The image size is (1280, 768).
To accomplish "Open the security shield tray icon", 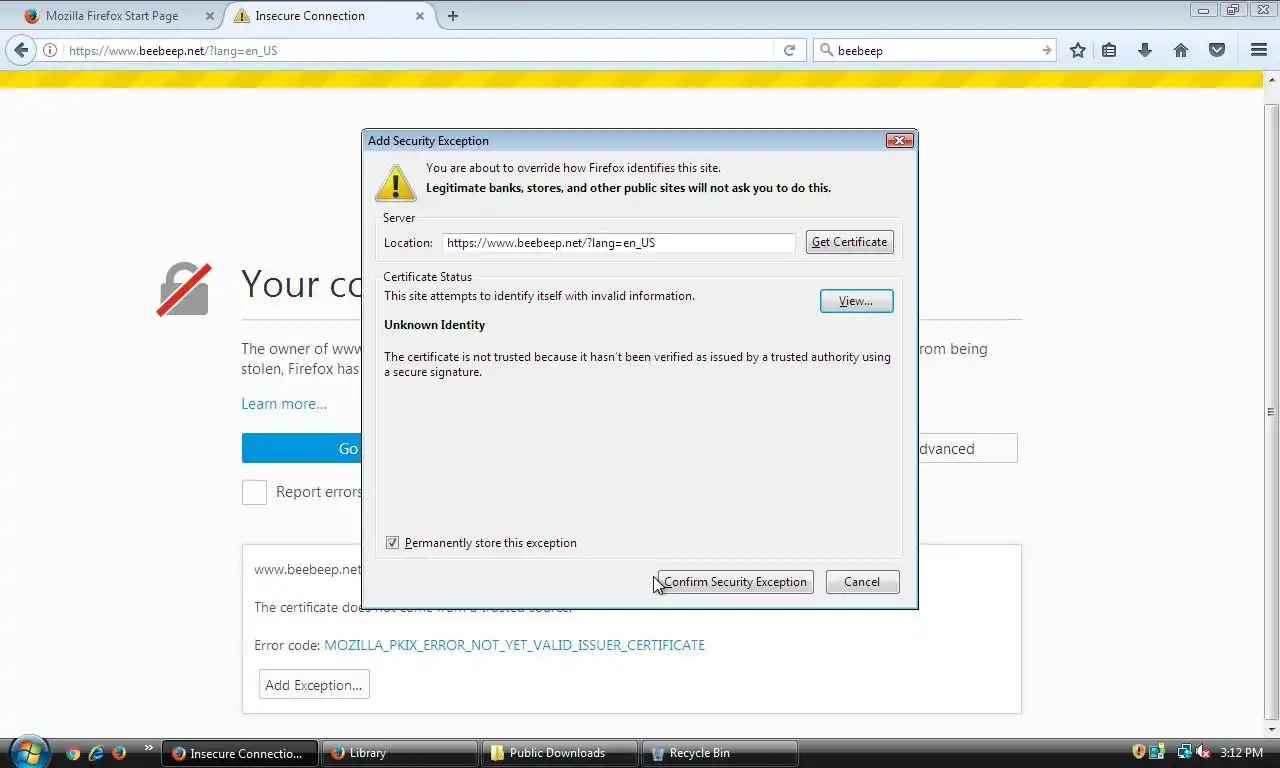I will (1139, 752).
